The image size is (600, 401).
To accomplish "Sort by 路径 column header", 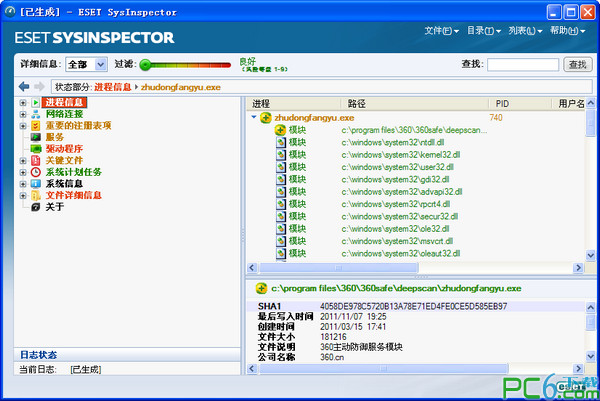I will (415, 104).
